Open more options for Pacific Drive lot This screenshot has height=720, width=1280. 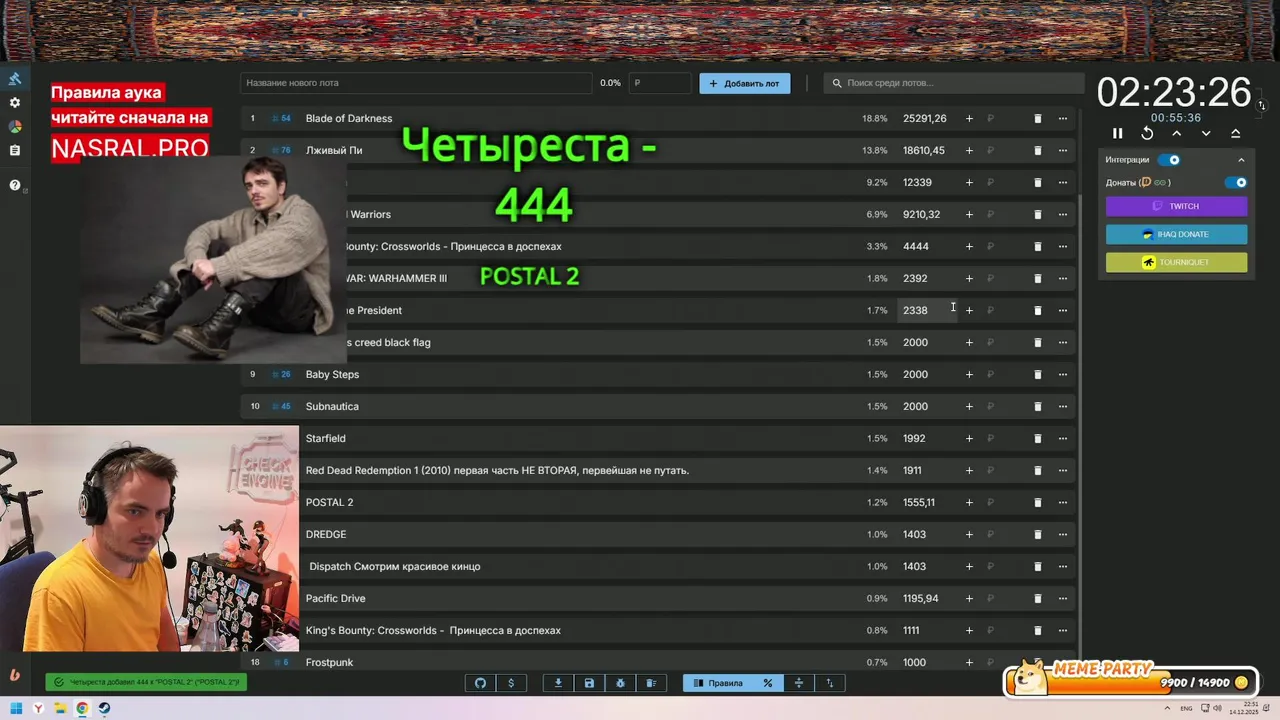click(x=1063, y=598)
